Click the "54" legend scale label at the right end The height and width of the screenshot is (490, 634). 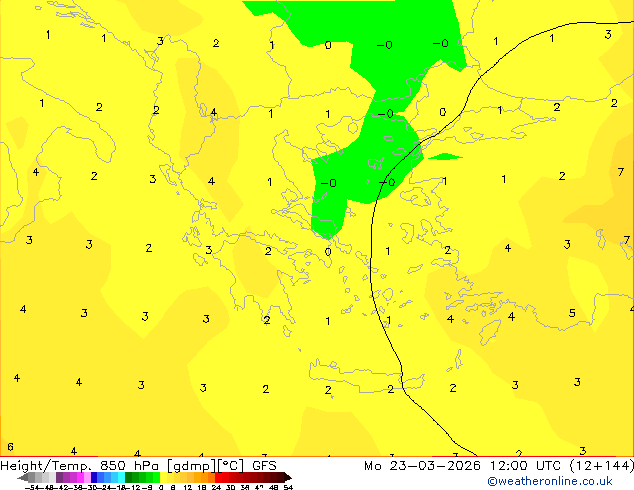[288, 487]
